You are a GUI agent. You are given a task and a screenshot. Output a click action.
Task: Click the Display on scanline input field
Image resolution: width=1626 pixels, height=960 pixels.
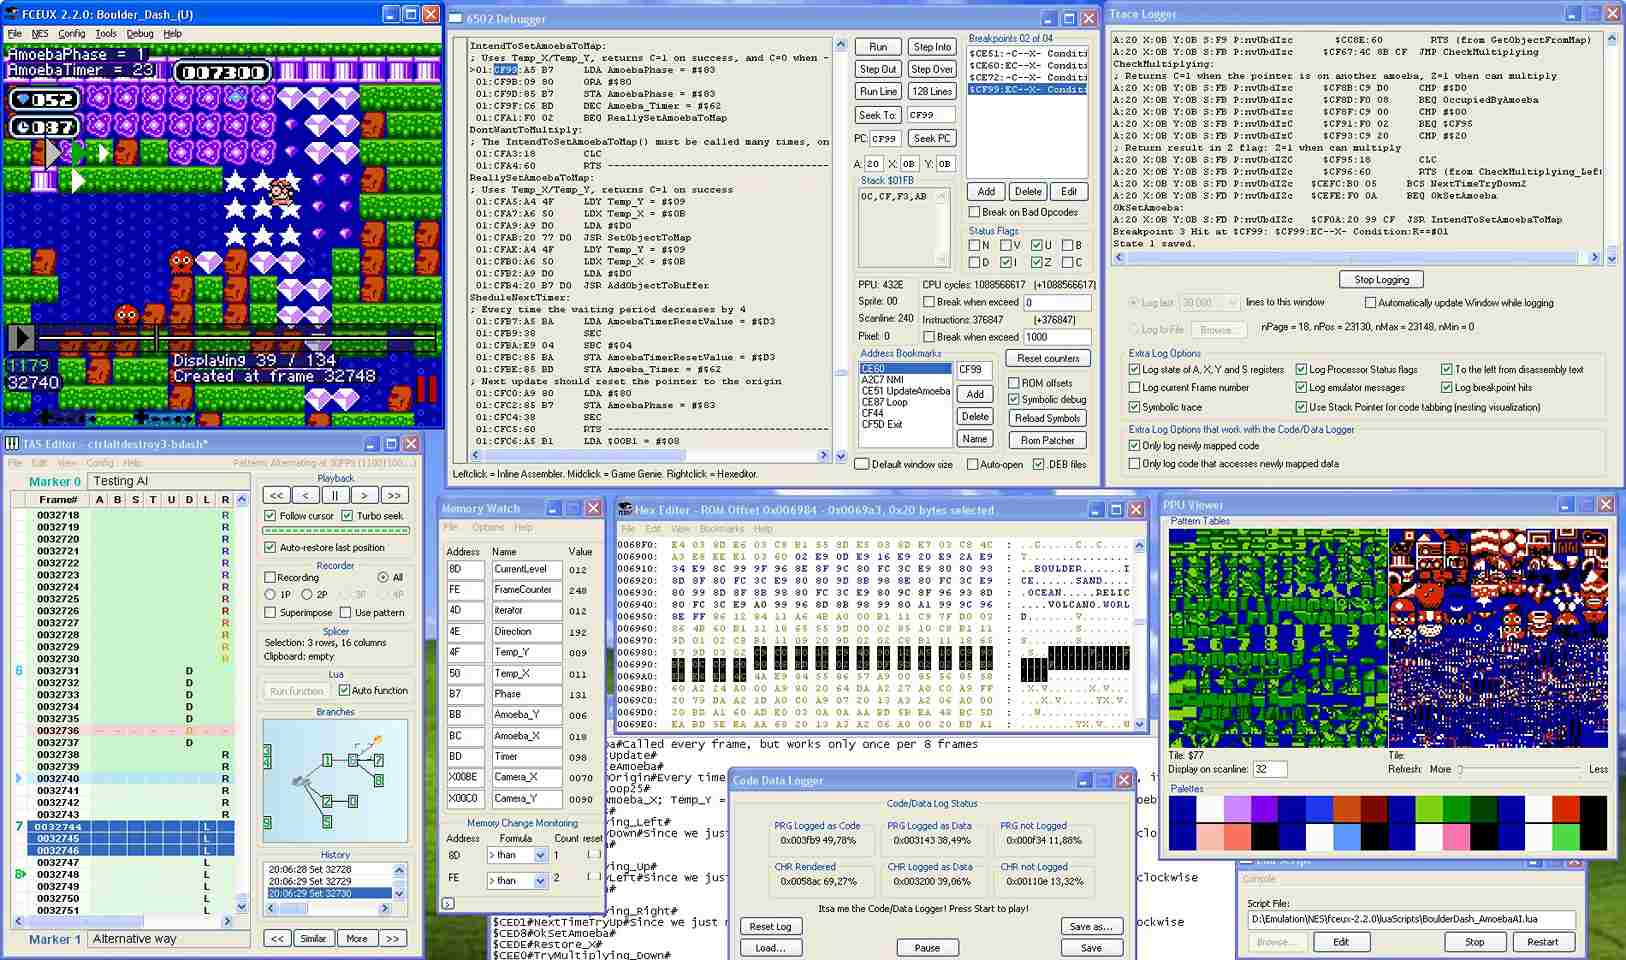pyautogui.click(x=1269, y=769)
